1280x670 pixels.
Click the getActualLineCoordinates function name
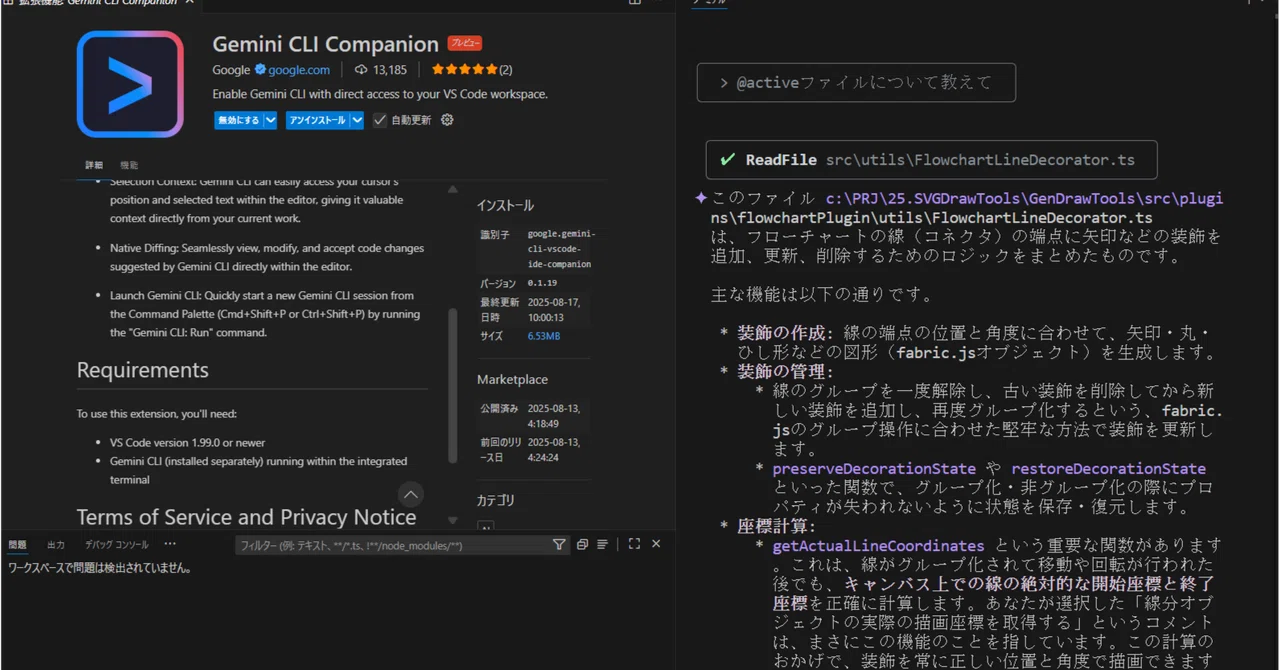[878, 545]
